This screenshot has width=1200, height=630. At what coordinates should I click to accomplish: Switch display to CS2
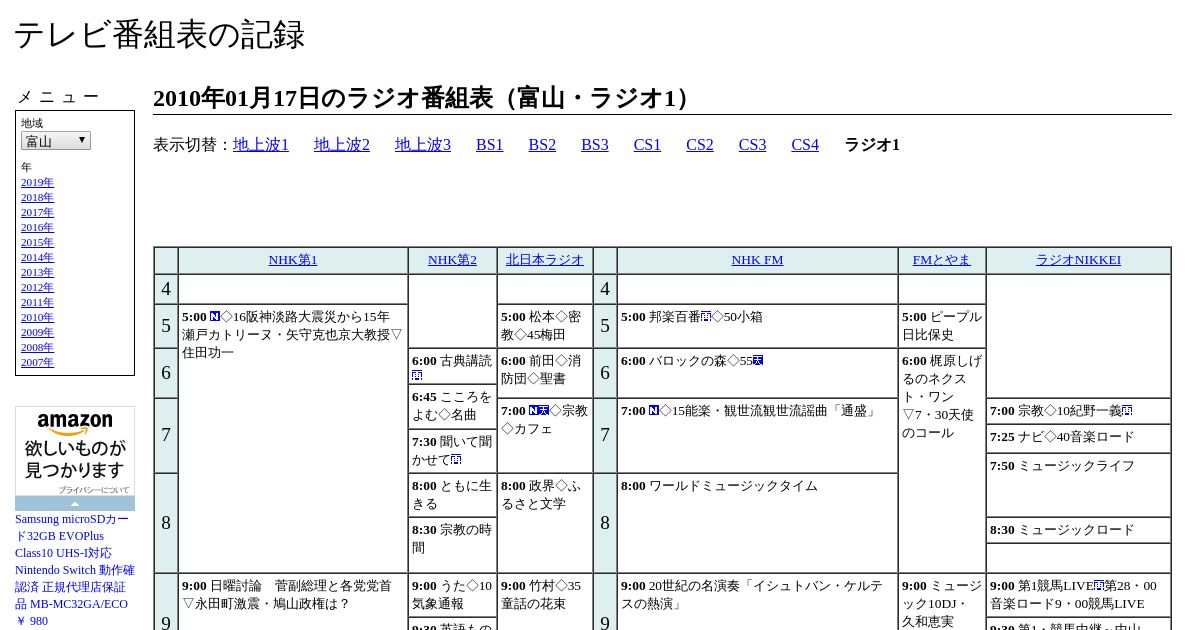click(700, 145)
